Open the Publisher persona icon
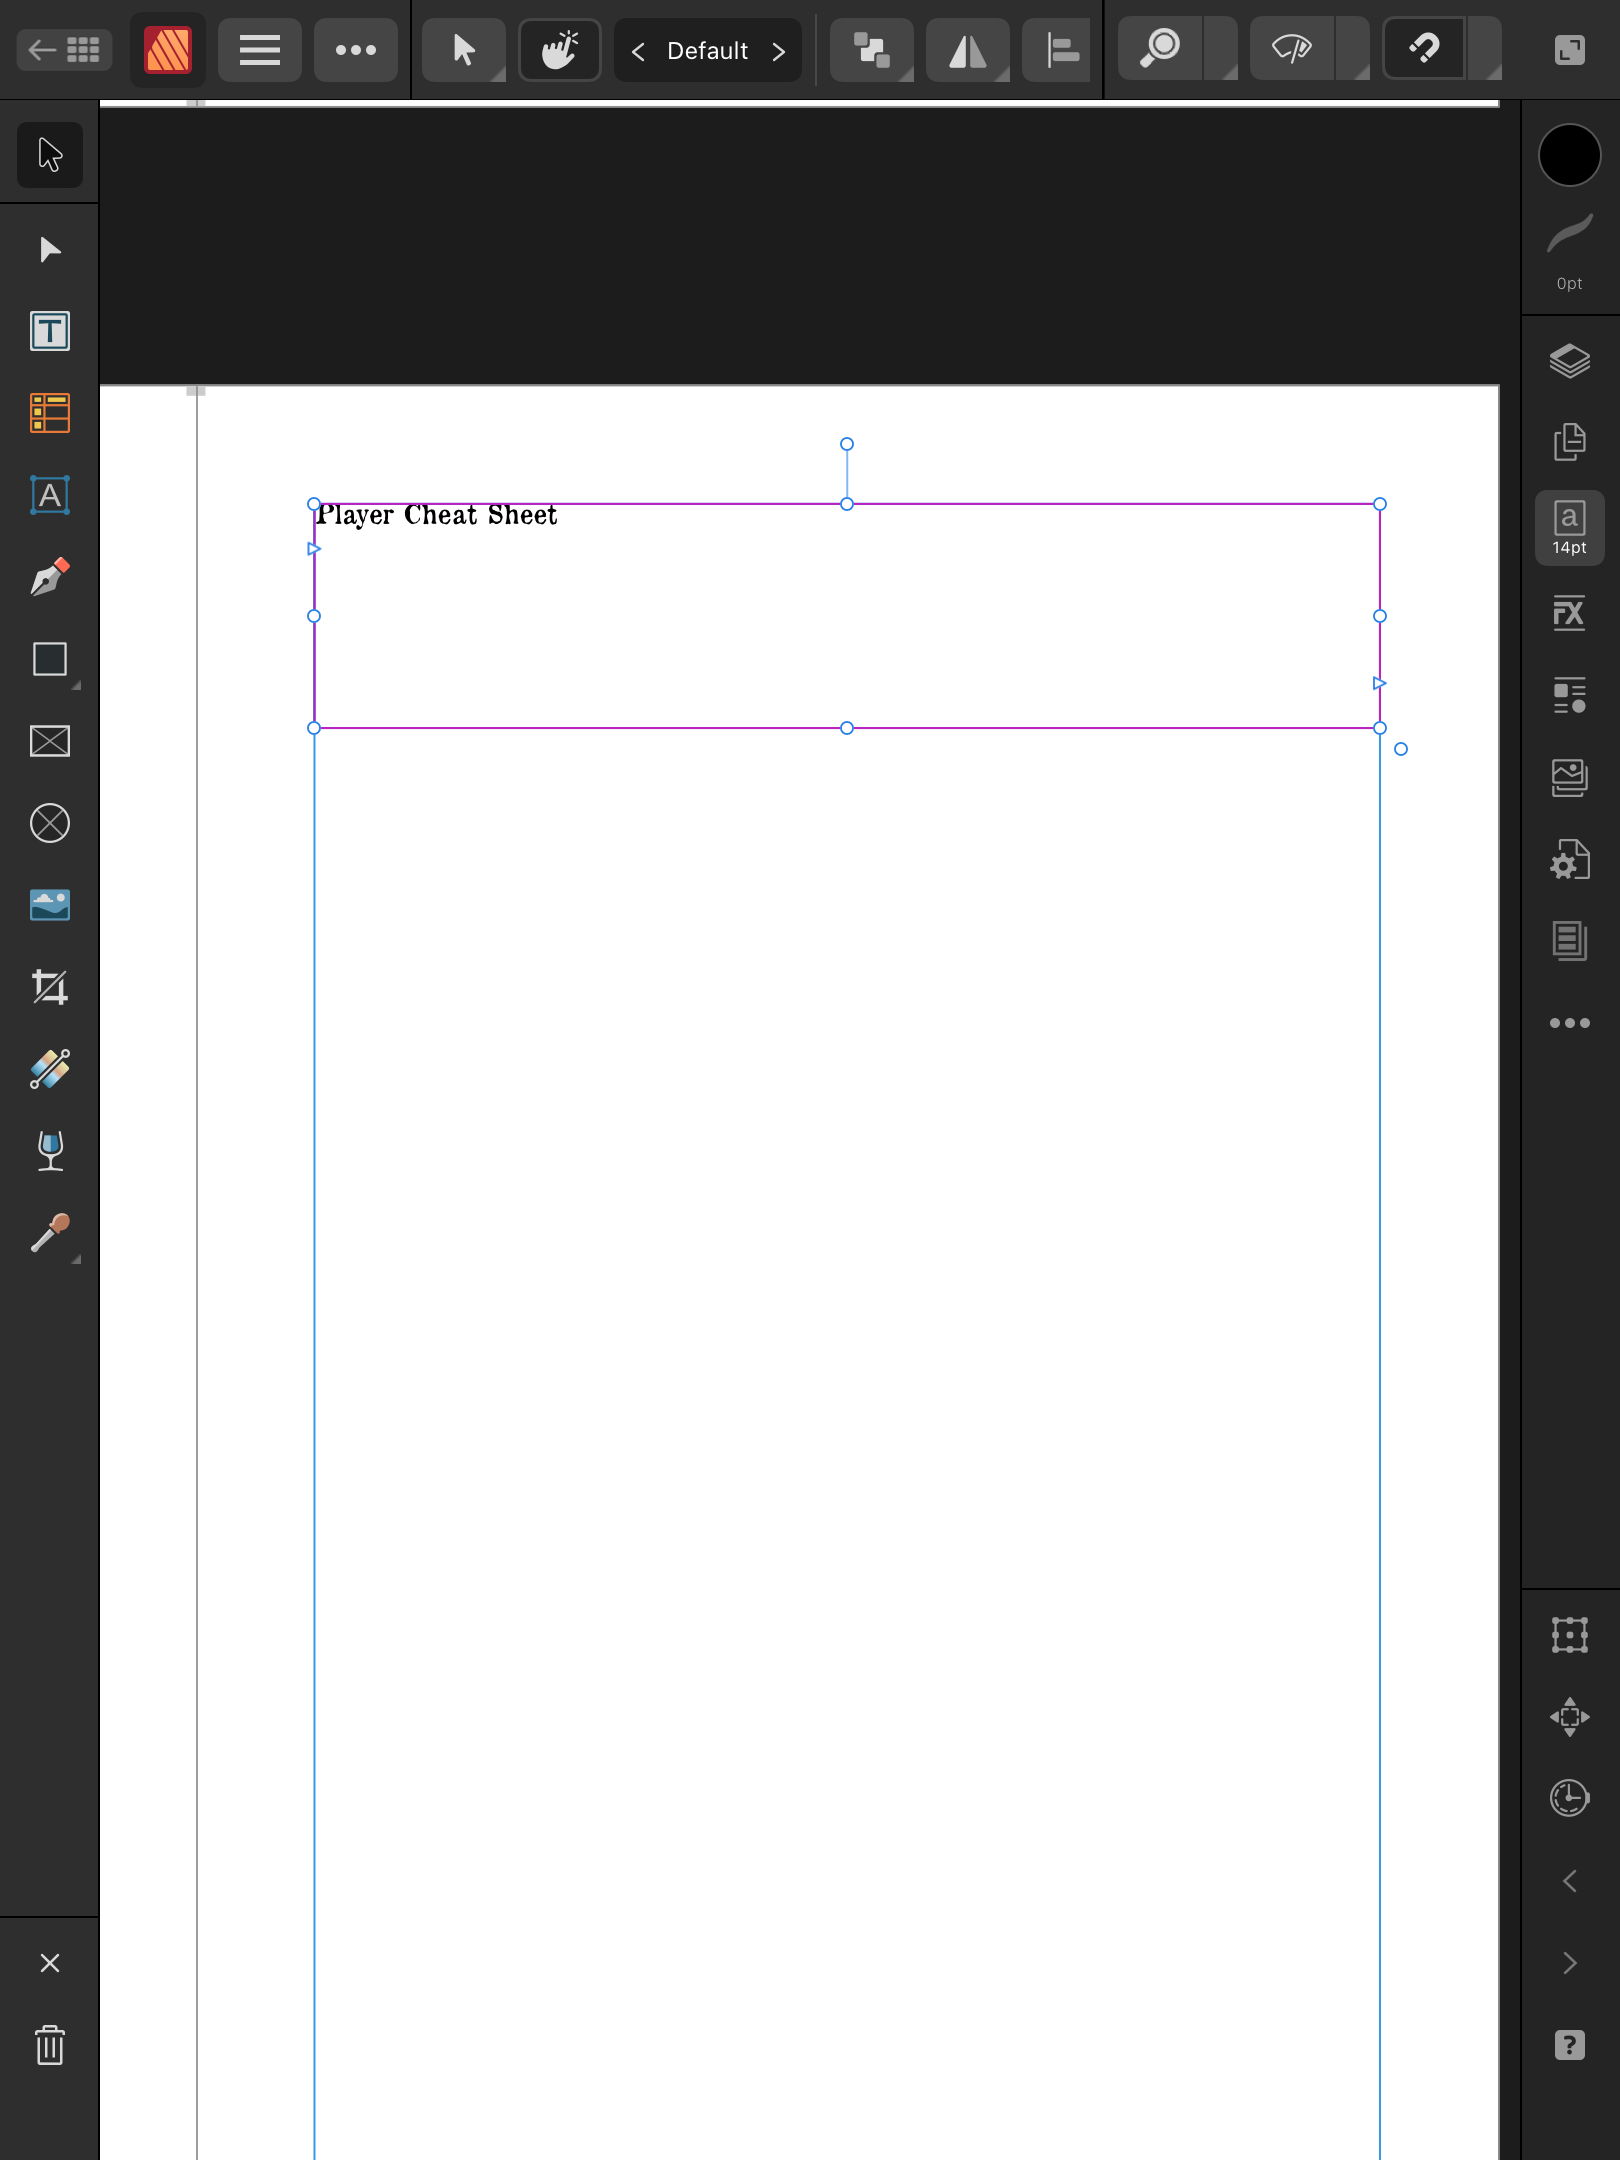 168,49
